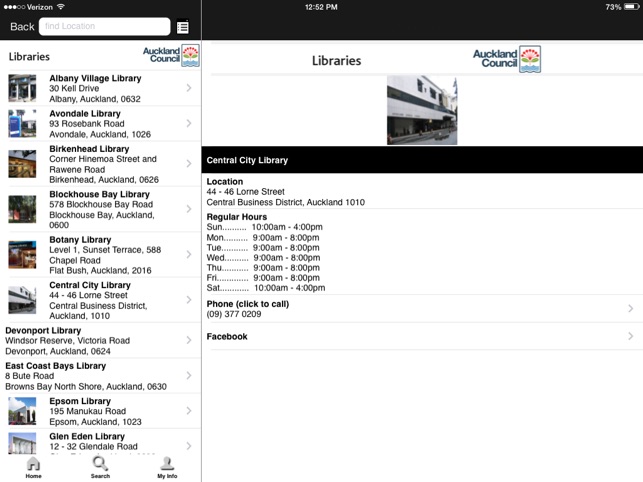Open Albany Village Library thumbnail
643x482 pixels.
point(22,88)
